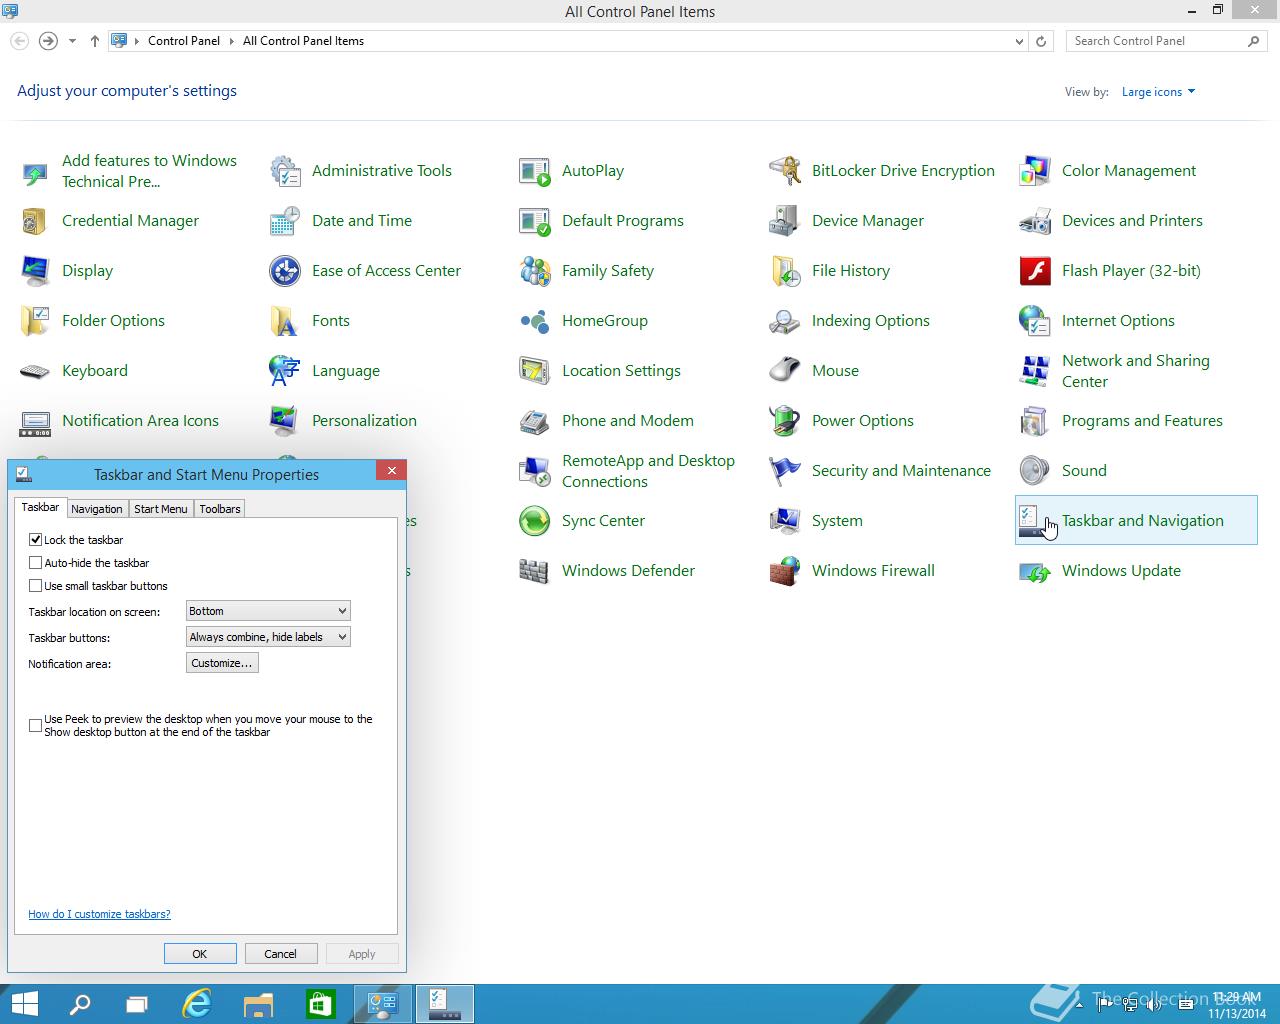
Task: Open the Mouse icon
Action: pos(785,371)
